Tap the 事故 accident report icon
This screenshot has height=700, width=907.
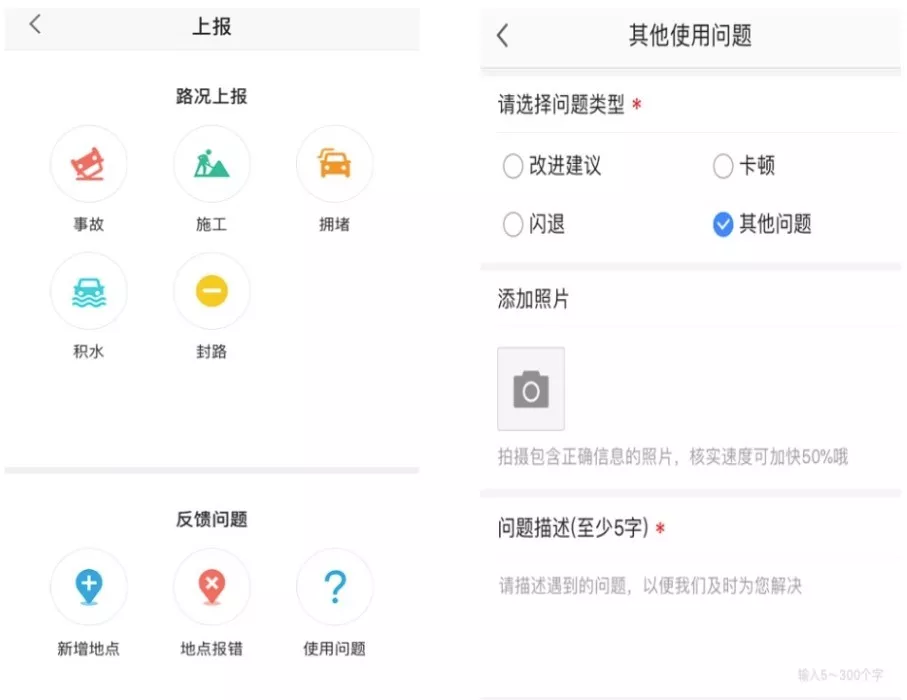tap(89, 164)
